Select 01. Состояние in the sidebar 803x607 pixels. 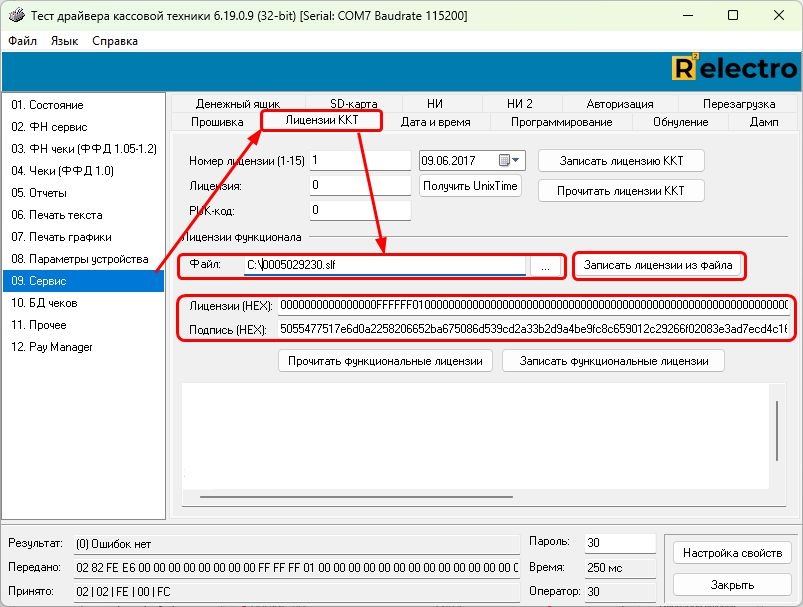47,105
